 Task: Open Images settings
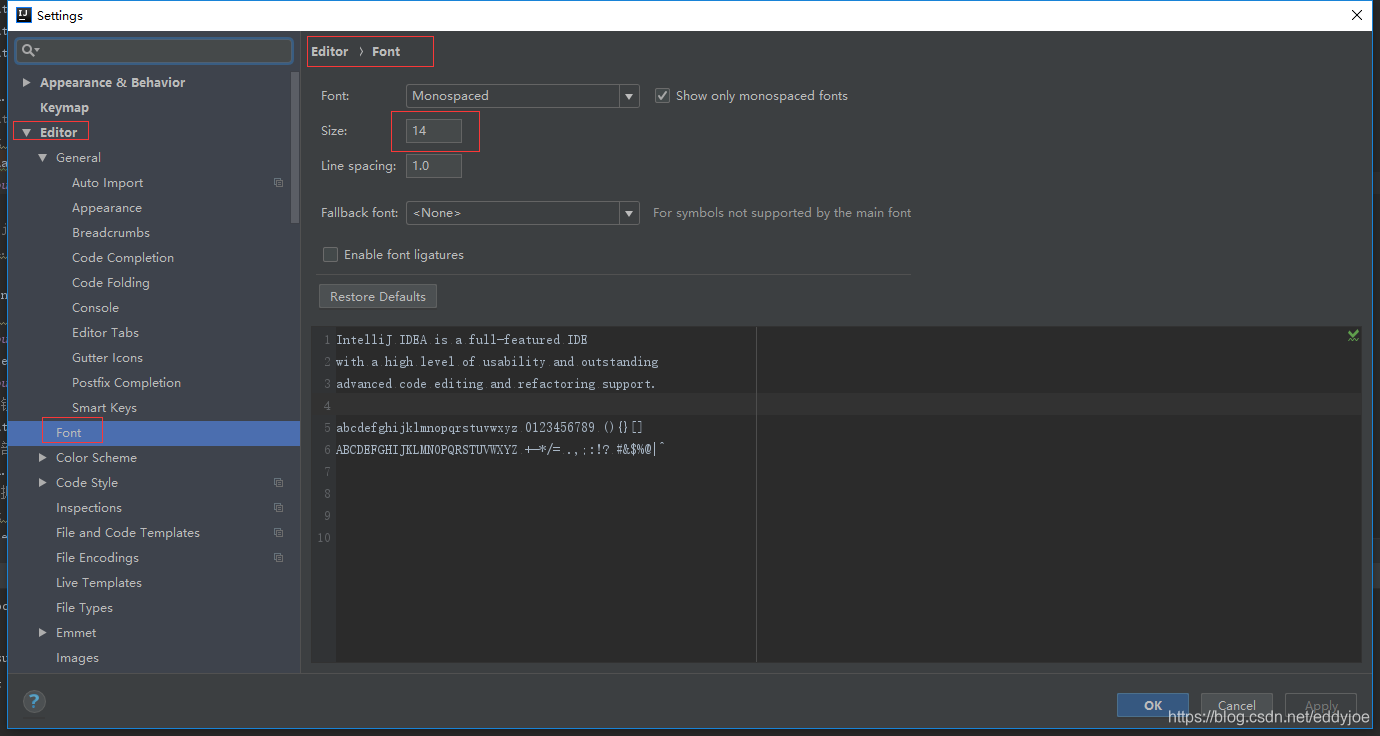point(77,658)
